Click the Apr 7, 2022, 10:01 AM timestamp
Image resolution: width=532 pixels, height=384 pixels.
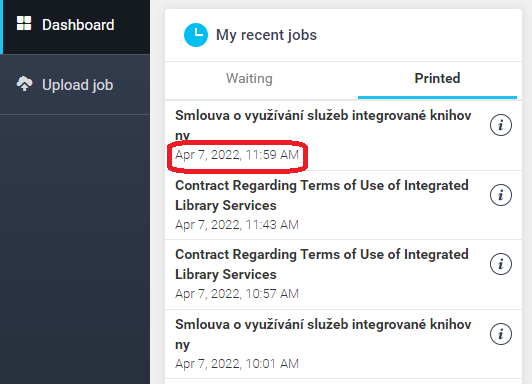click(237, 364)
